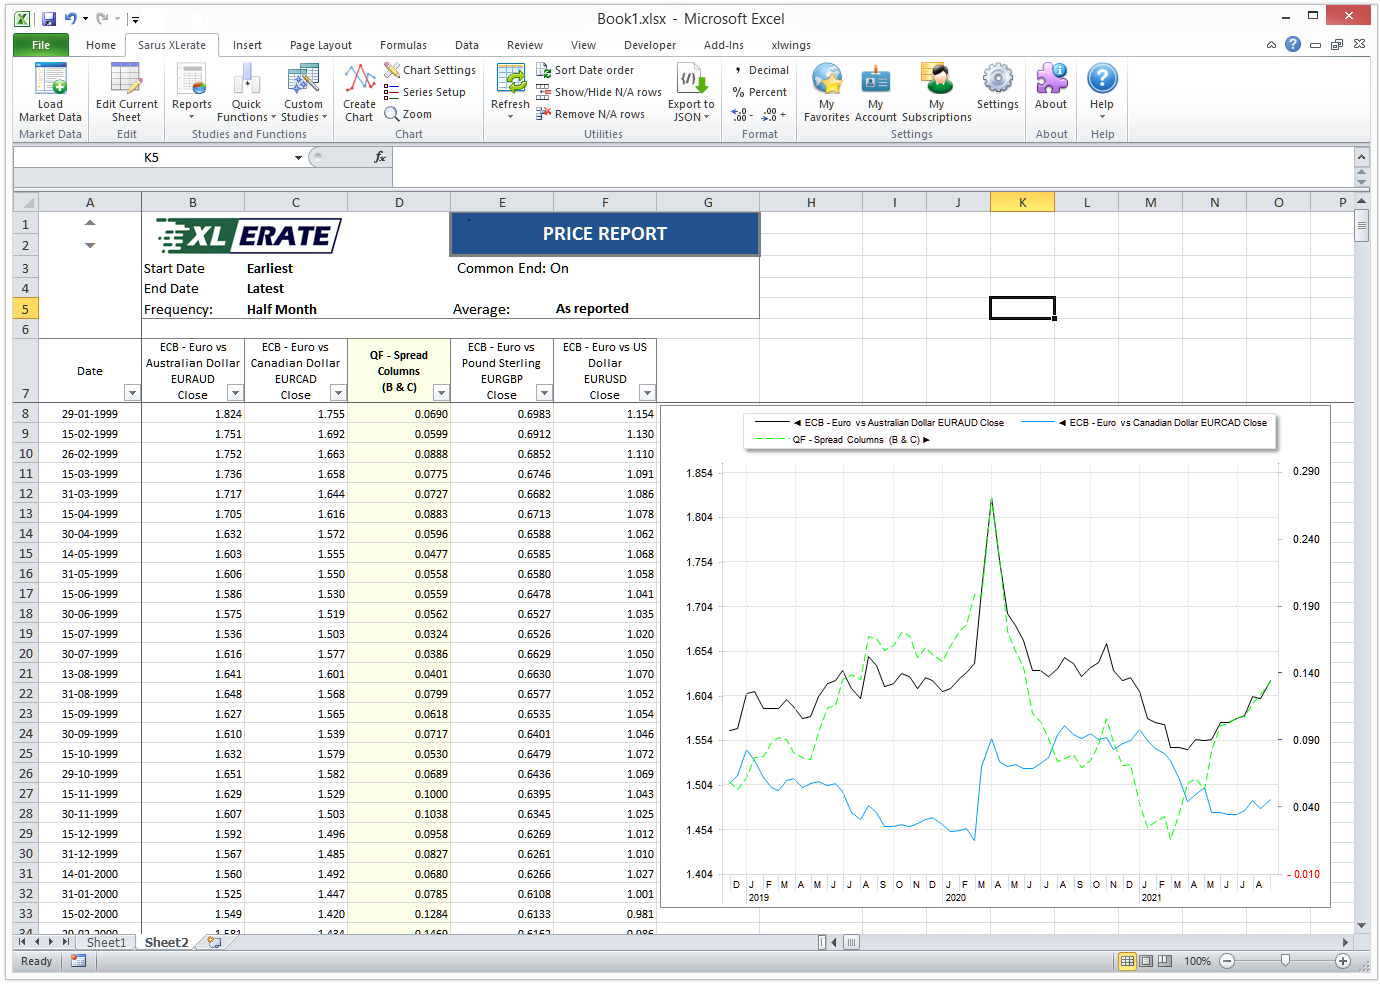Image resolution: width=1380 pixels, height=984 pixels.
Task: Click the Refresh data icon
Action: (x=510, y=80)
